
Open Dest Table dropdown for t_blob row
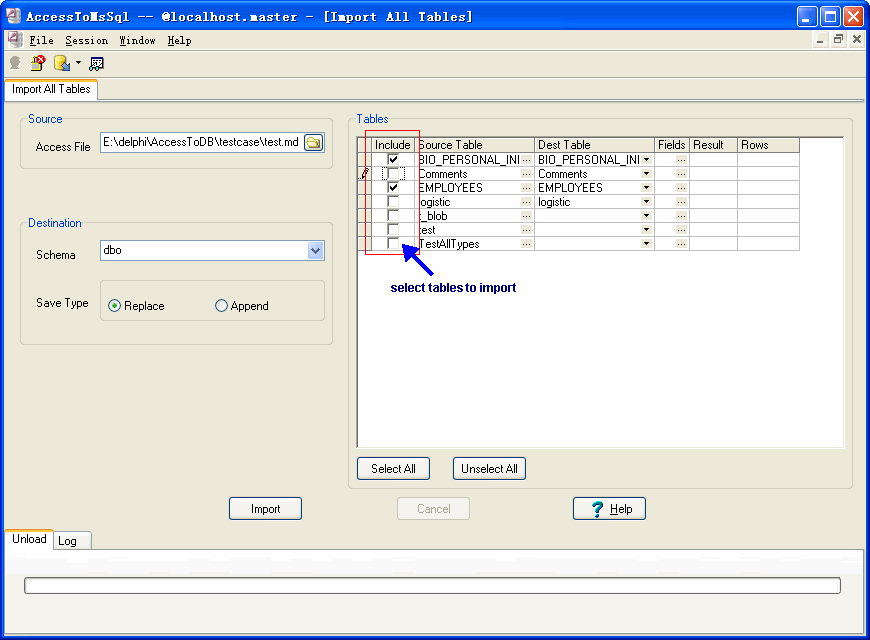click(646, 216)
